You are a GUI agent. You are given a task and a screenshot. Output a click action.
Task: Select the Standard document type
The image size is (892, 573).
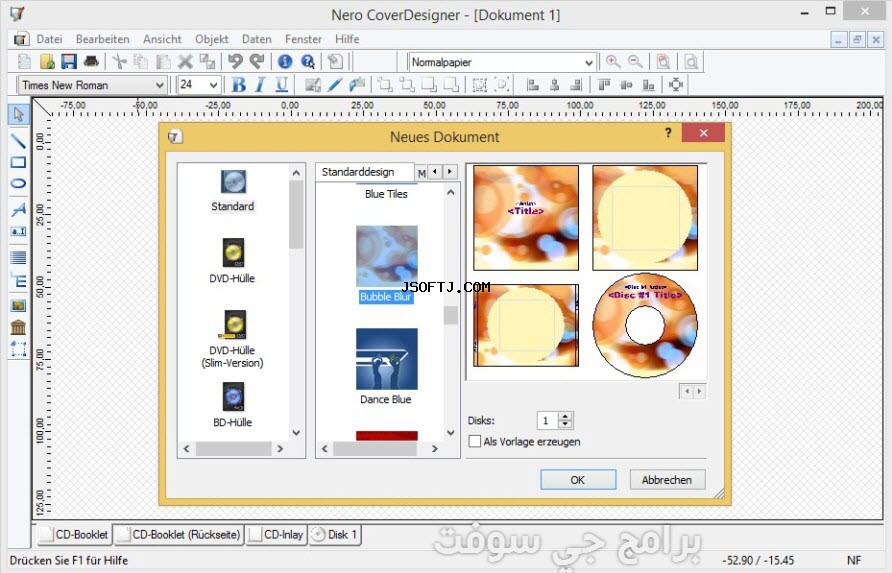233,191
